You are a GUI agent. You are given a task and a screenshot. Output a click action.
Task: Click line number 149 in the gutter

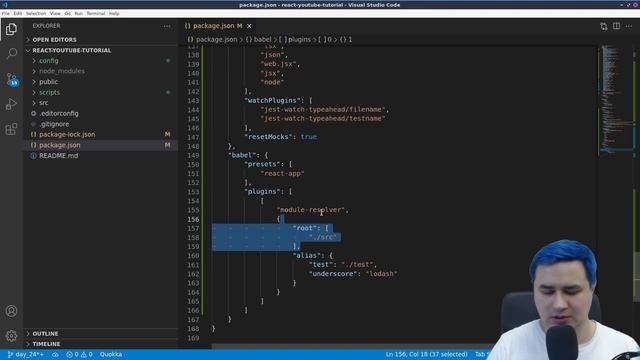point(193,155)
